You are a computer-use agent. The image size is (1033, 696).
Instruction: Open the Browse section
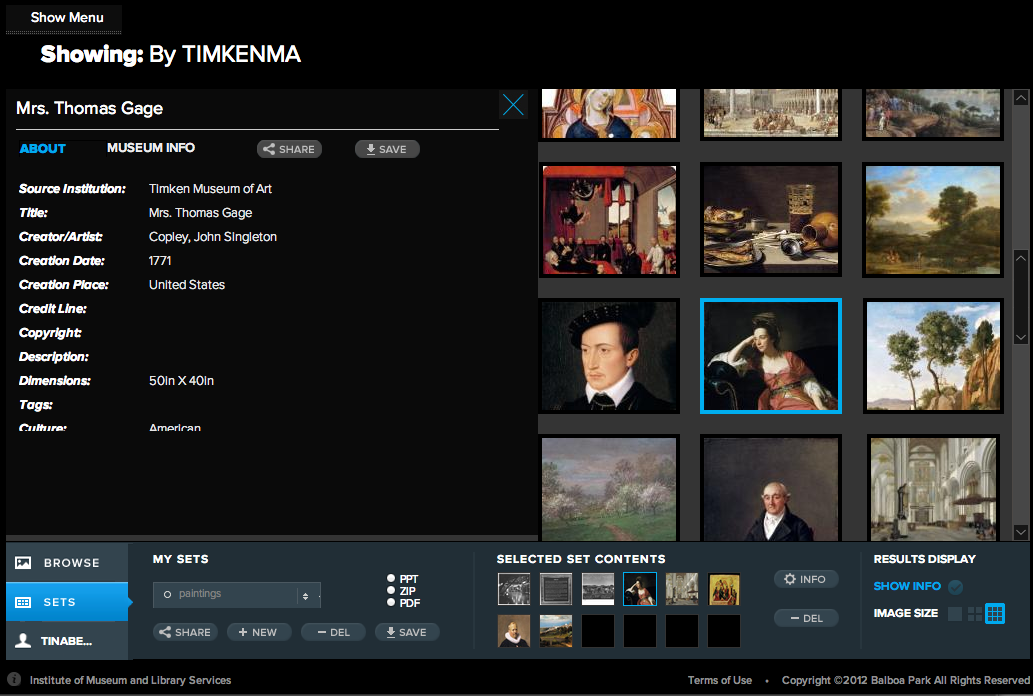pyautogui.click(x=67, y=563)
